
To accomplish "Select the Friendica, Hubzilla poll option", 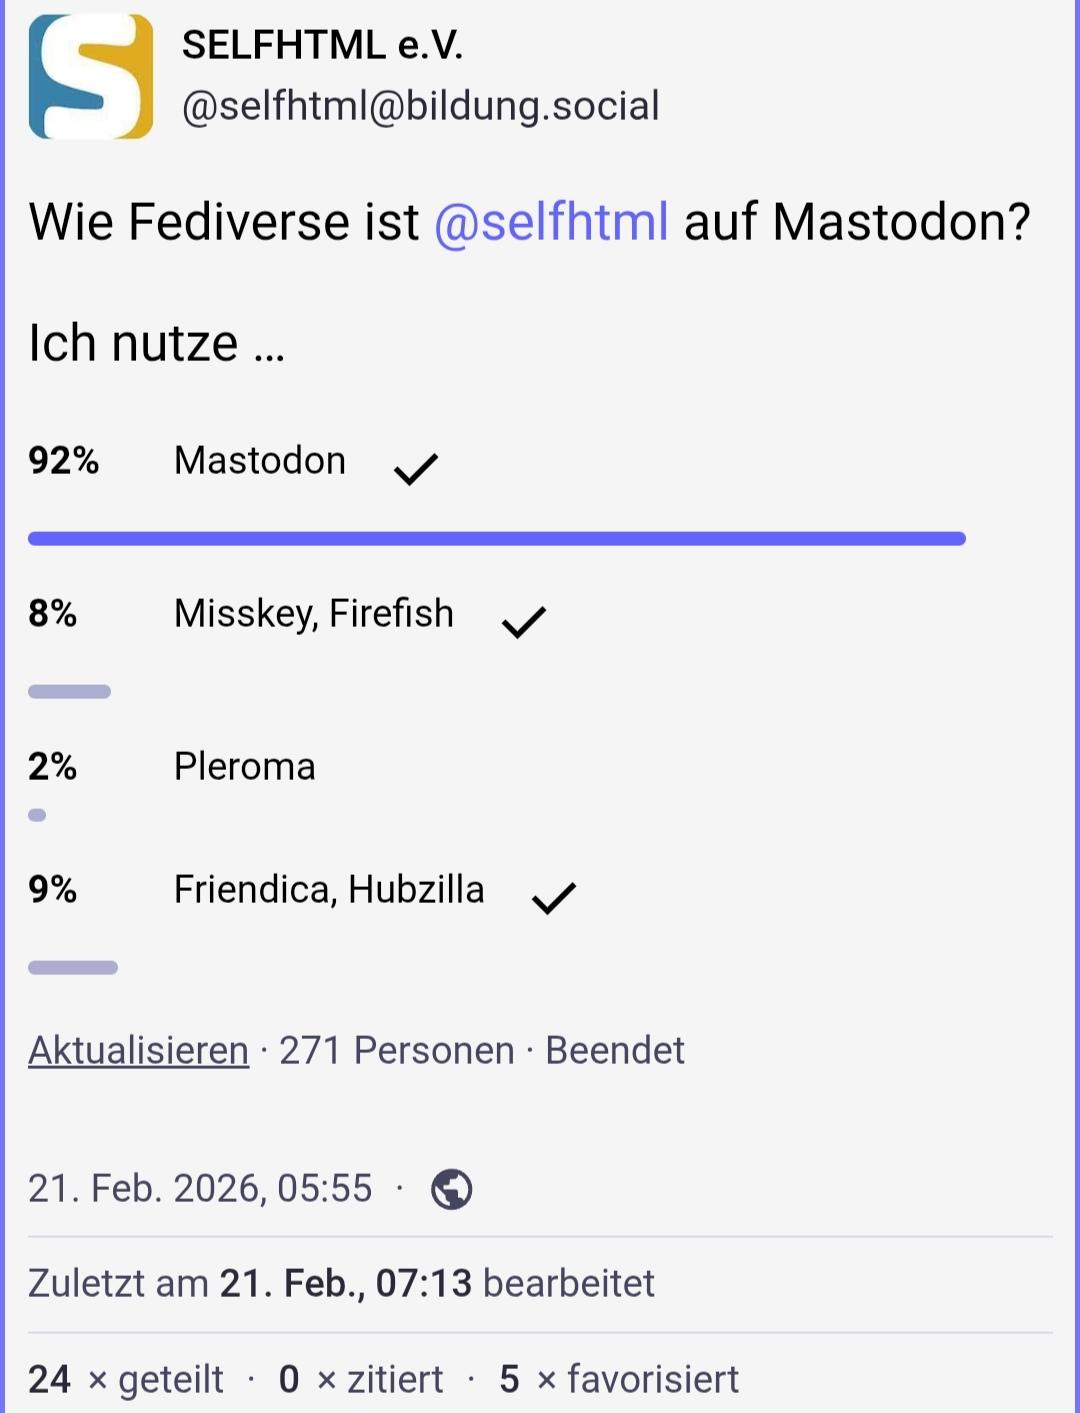I will [x=329, y=890].
